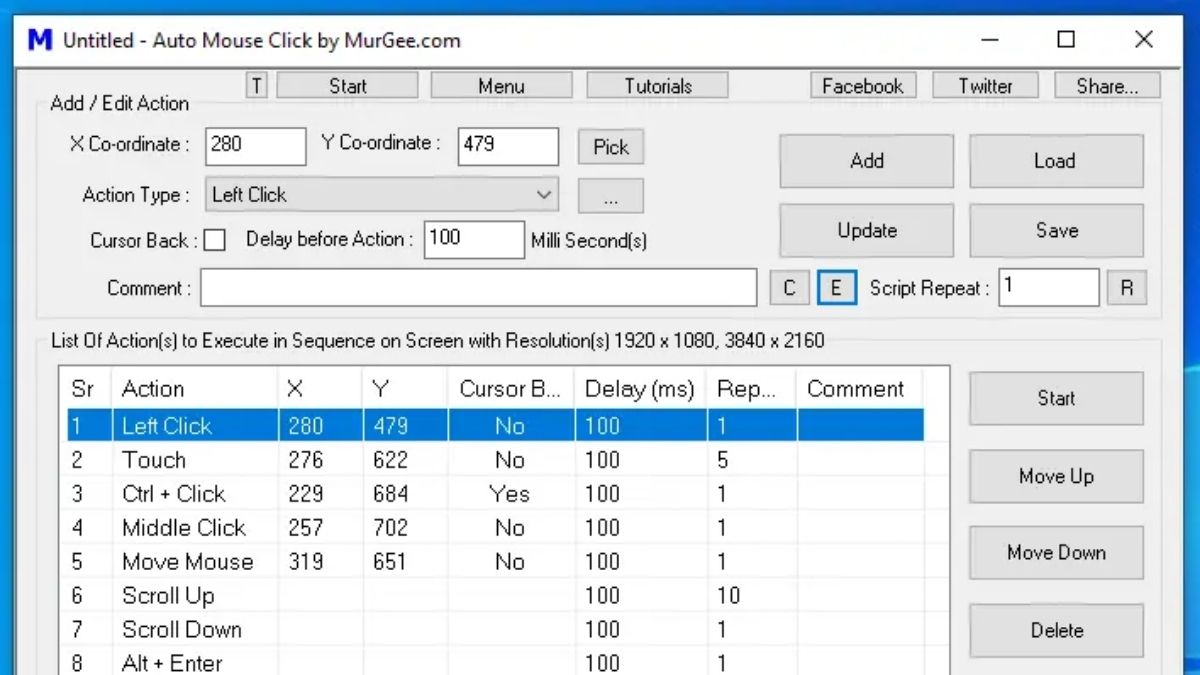Click the top Start toolbar button
Viewport: 1200px width, 675px height.
coord(347,86)
